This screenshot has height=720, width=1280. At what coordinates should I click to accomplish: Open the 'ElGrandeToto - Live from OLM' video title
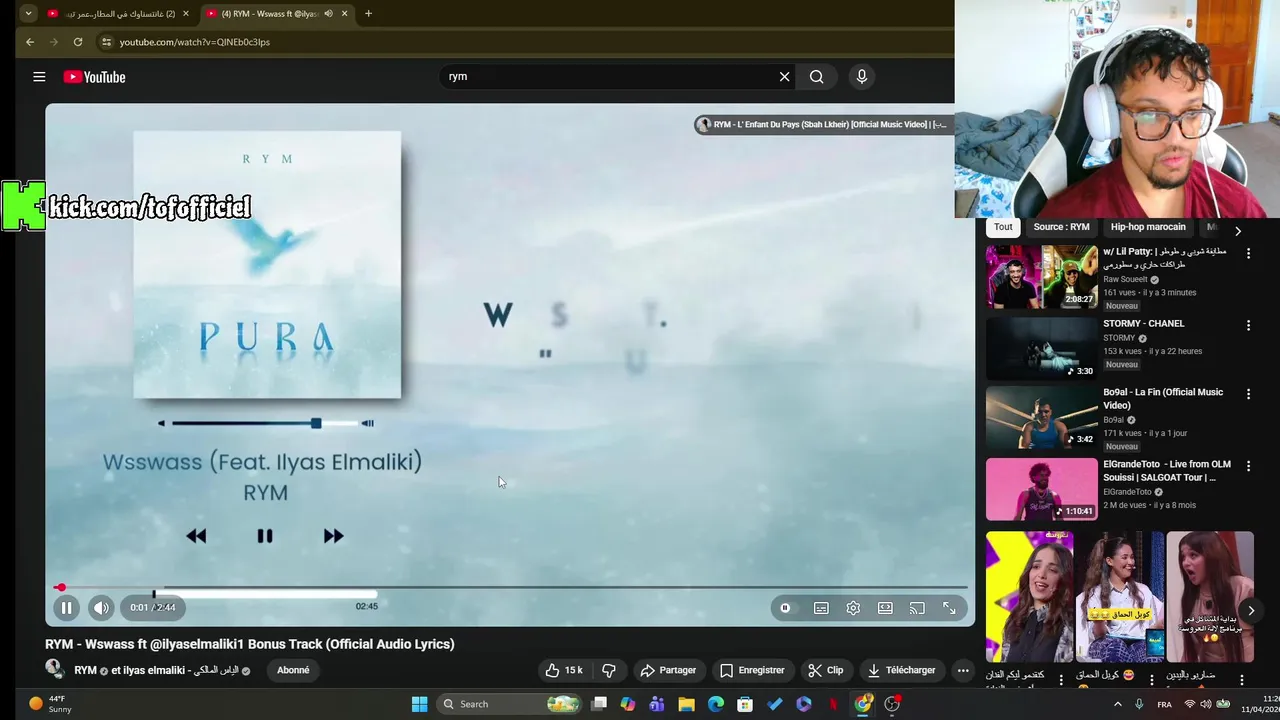tap(1166, 471)
